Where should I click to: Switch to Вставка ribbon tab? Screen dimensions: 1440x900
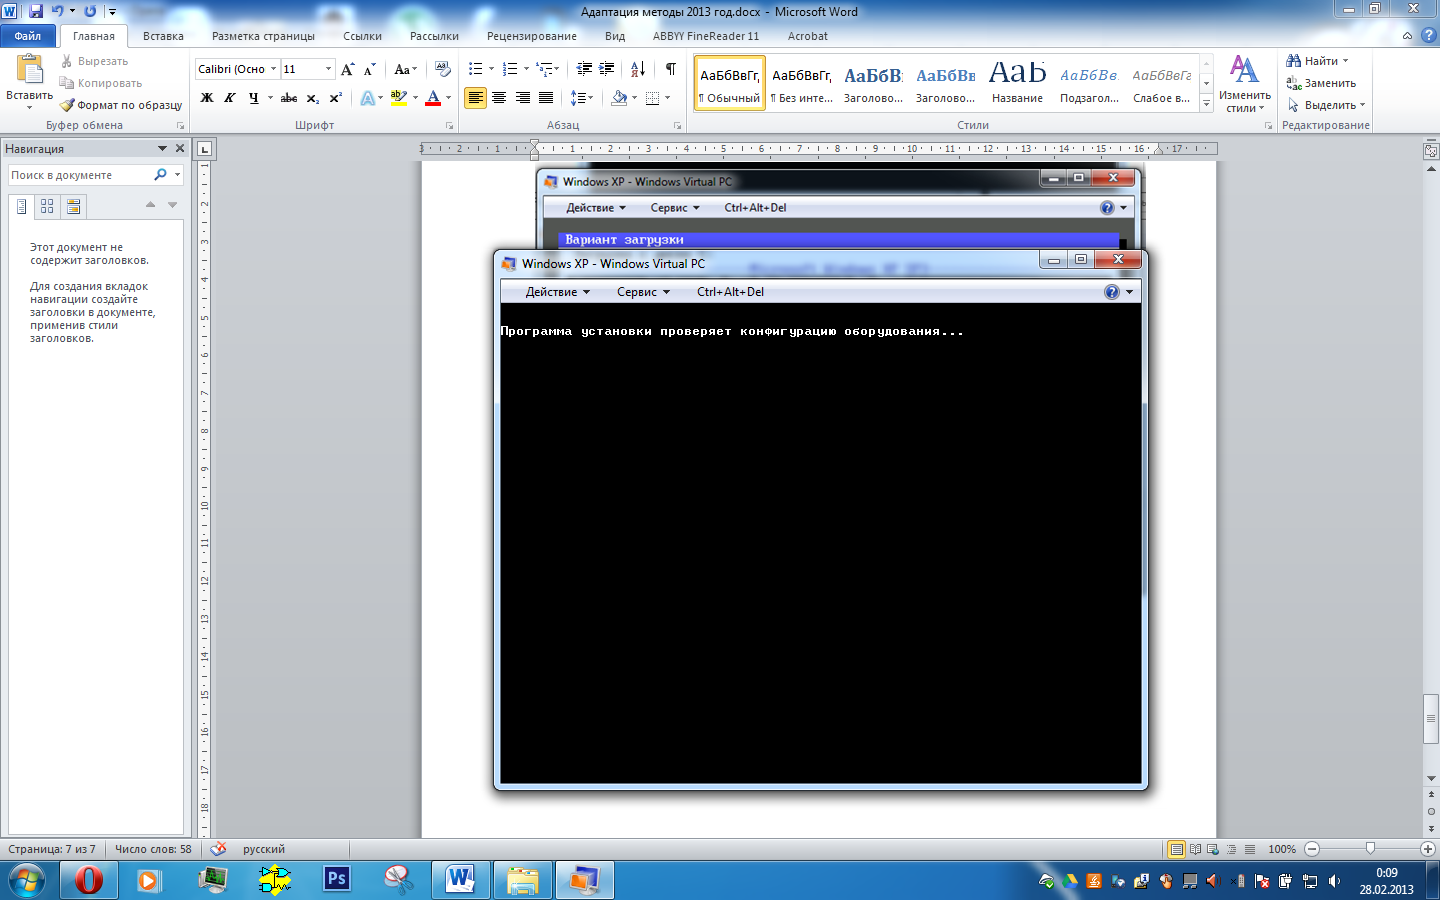(163, 36)
